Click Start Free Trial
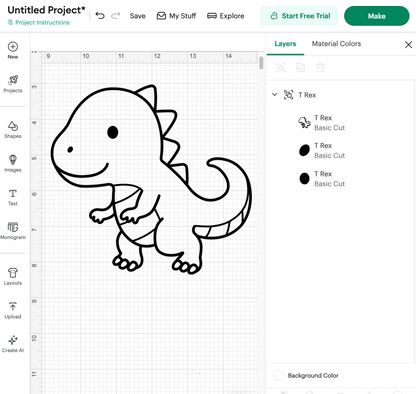This screenshot has height=394, width=416. point(299,16)
